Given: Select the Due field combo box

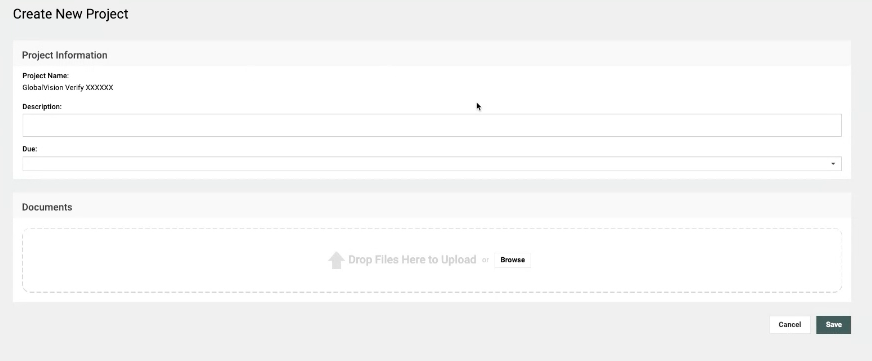Looking at the screenshot, I should click(432, 164).
